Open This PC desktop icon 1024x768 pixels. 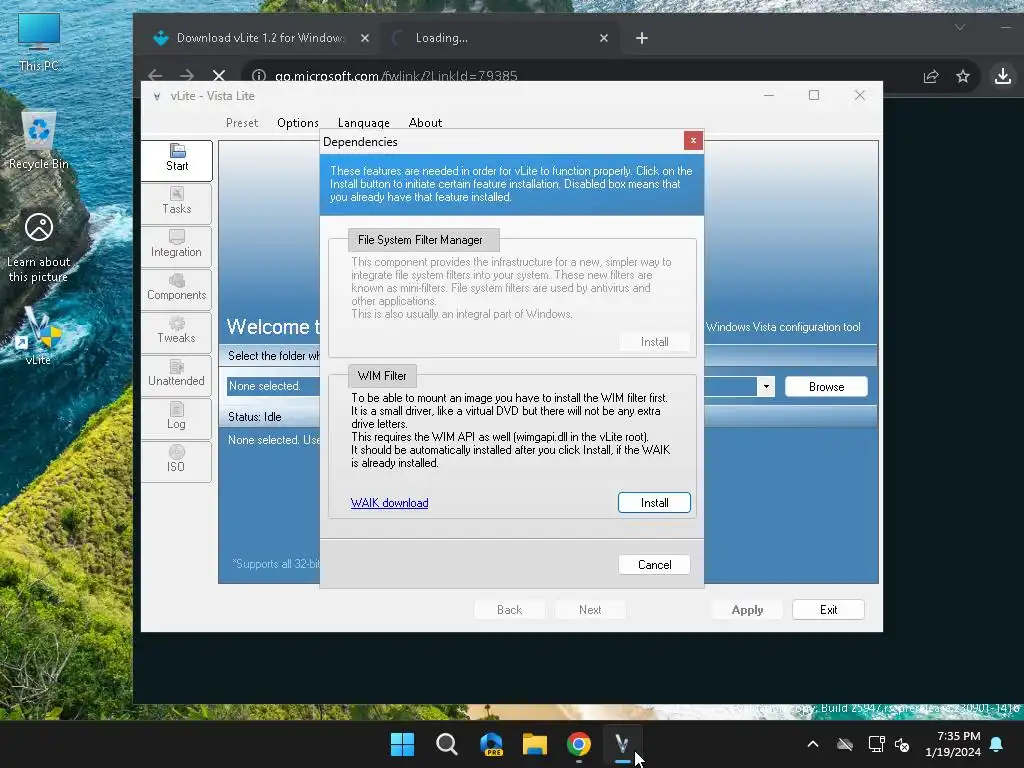pos(39,41)
